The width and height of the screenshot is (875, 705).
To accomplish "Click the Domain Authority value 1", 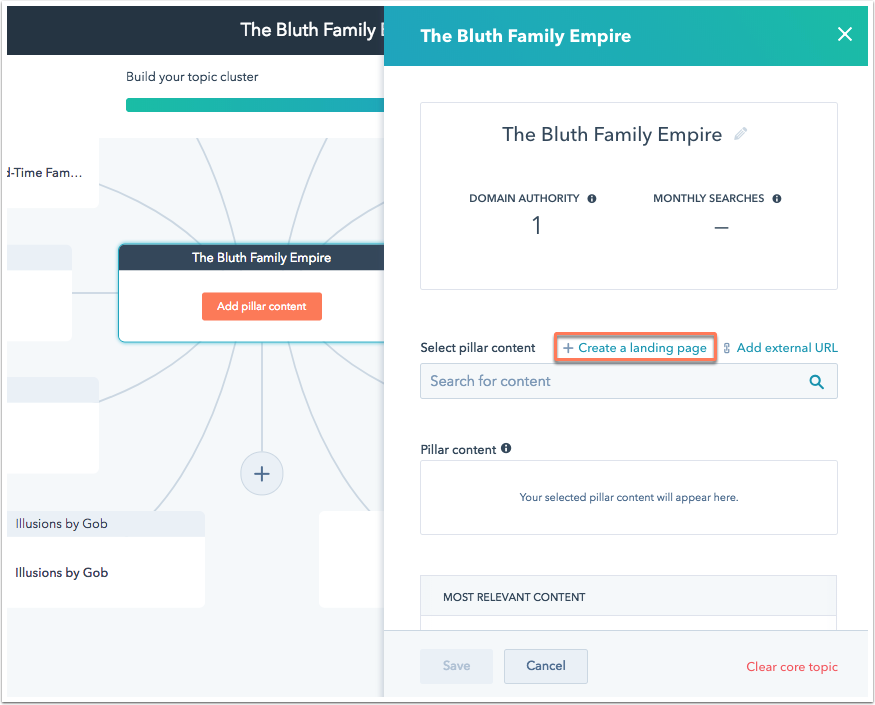I will (536, 226).
